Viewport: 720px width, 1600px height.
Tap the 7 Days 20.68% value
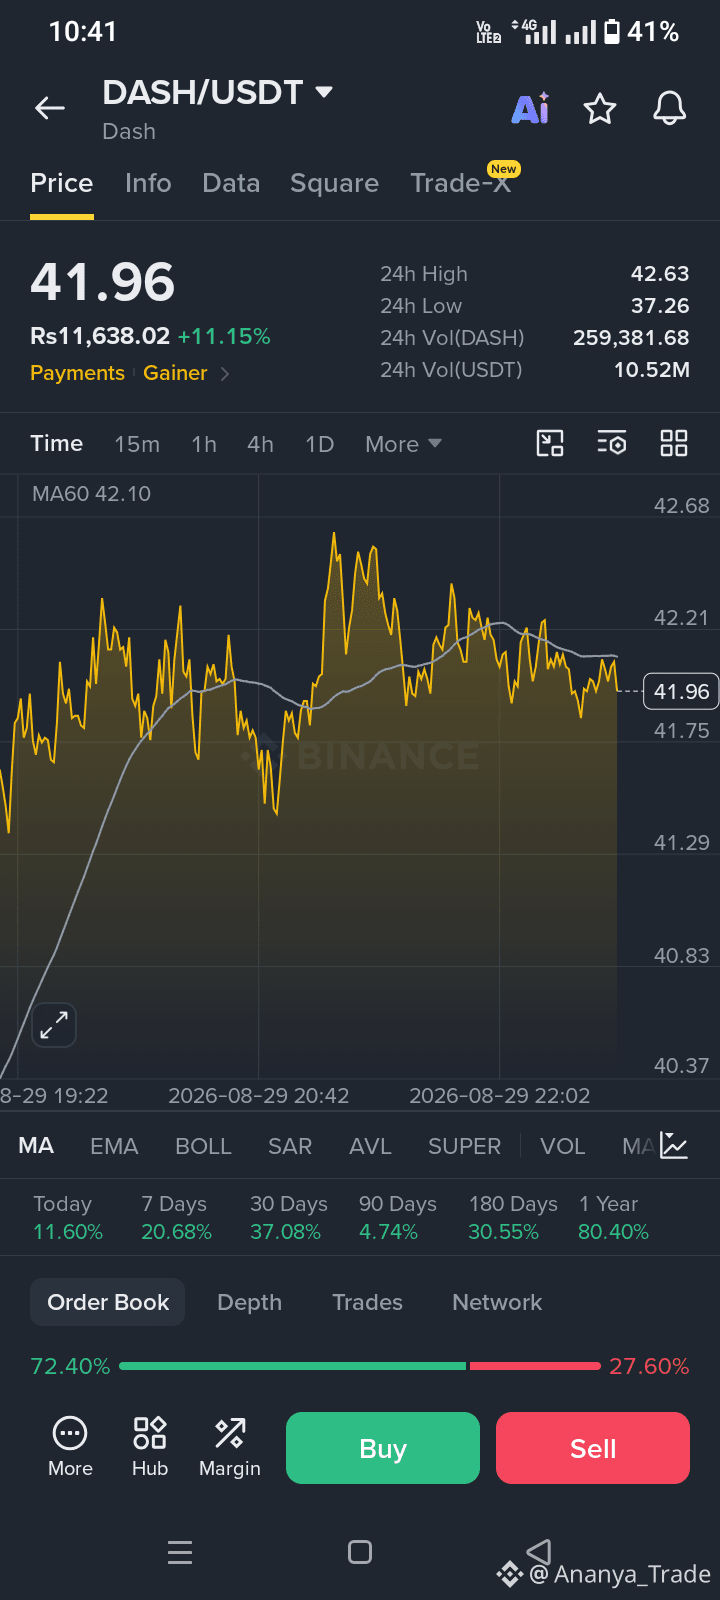click(x=176, y=1232)
